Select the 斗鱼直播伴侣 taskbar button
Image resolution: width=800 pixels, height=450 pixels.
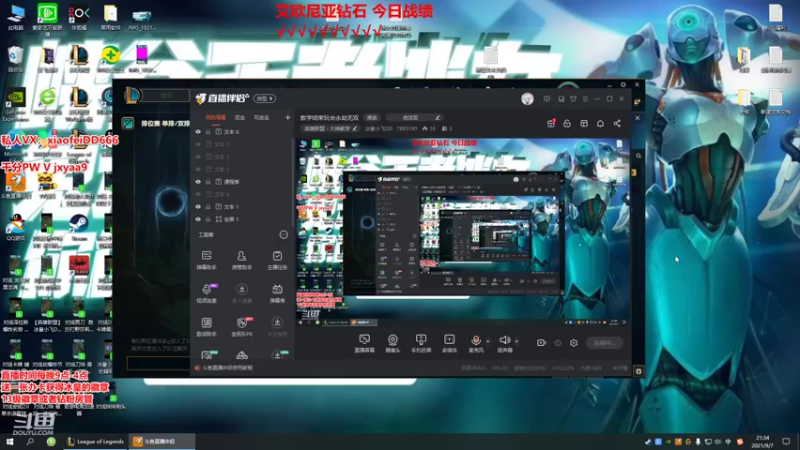coord(161,441)
